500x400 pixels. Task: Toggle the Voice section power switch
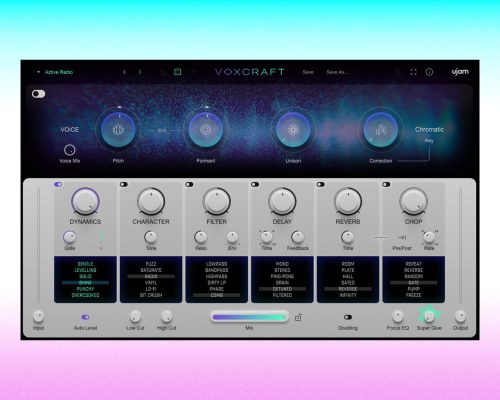pyautogui.click(x=39, y=94)
